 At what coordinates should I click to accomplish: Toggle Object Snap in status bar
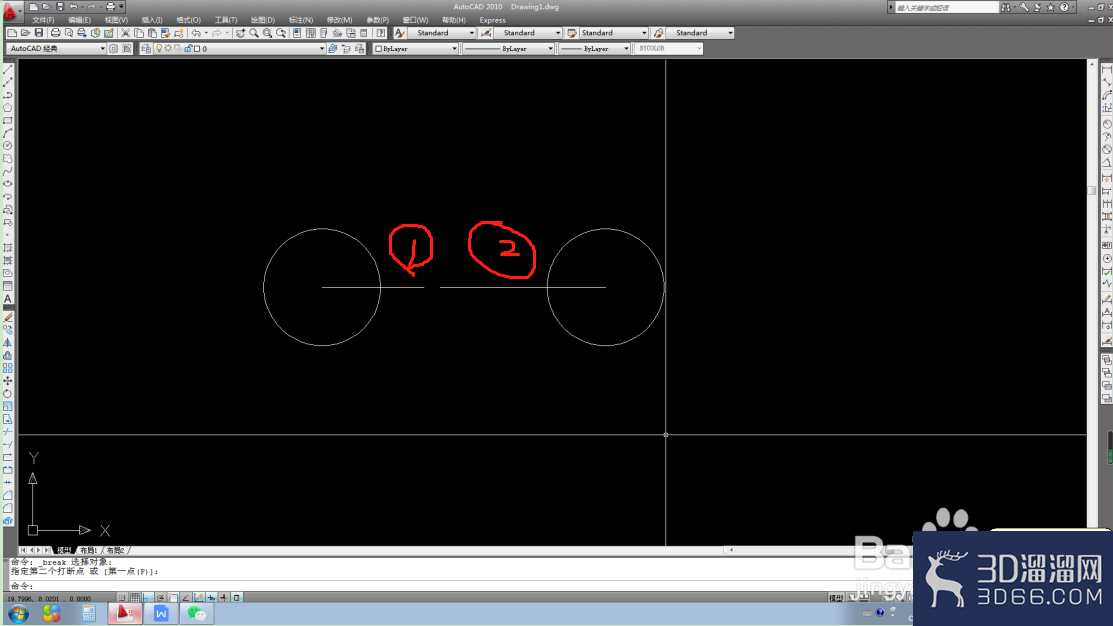coord(173,598)
